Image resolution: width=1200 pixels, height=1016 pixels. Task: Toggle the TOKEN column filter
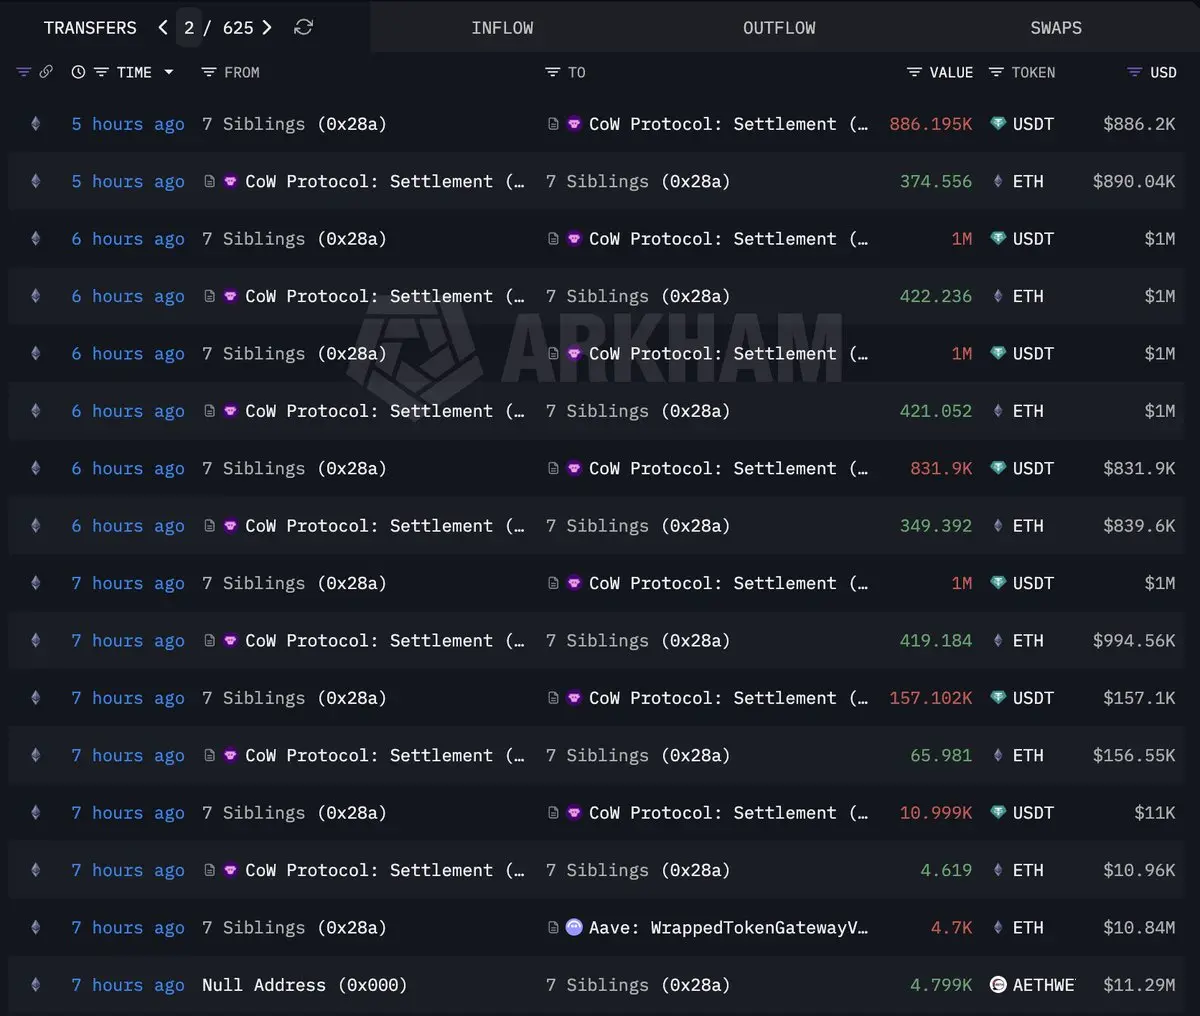(1021, 72)
